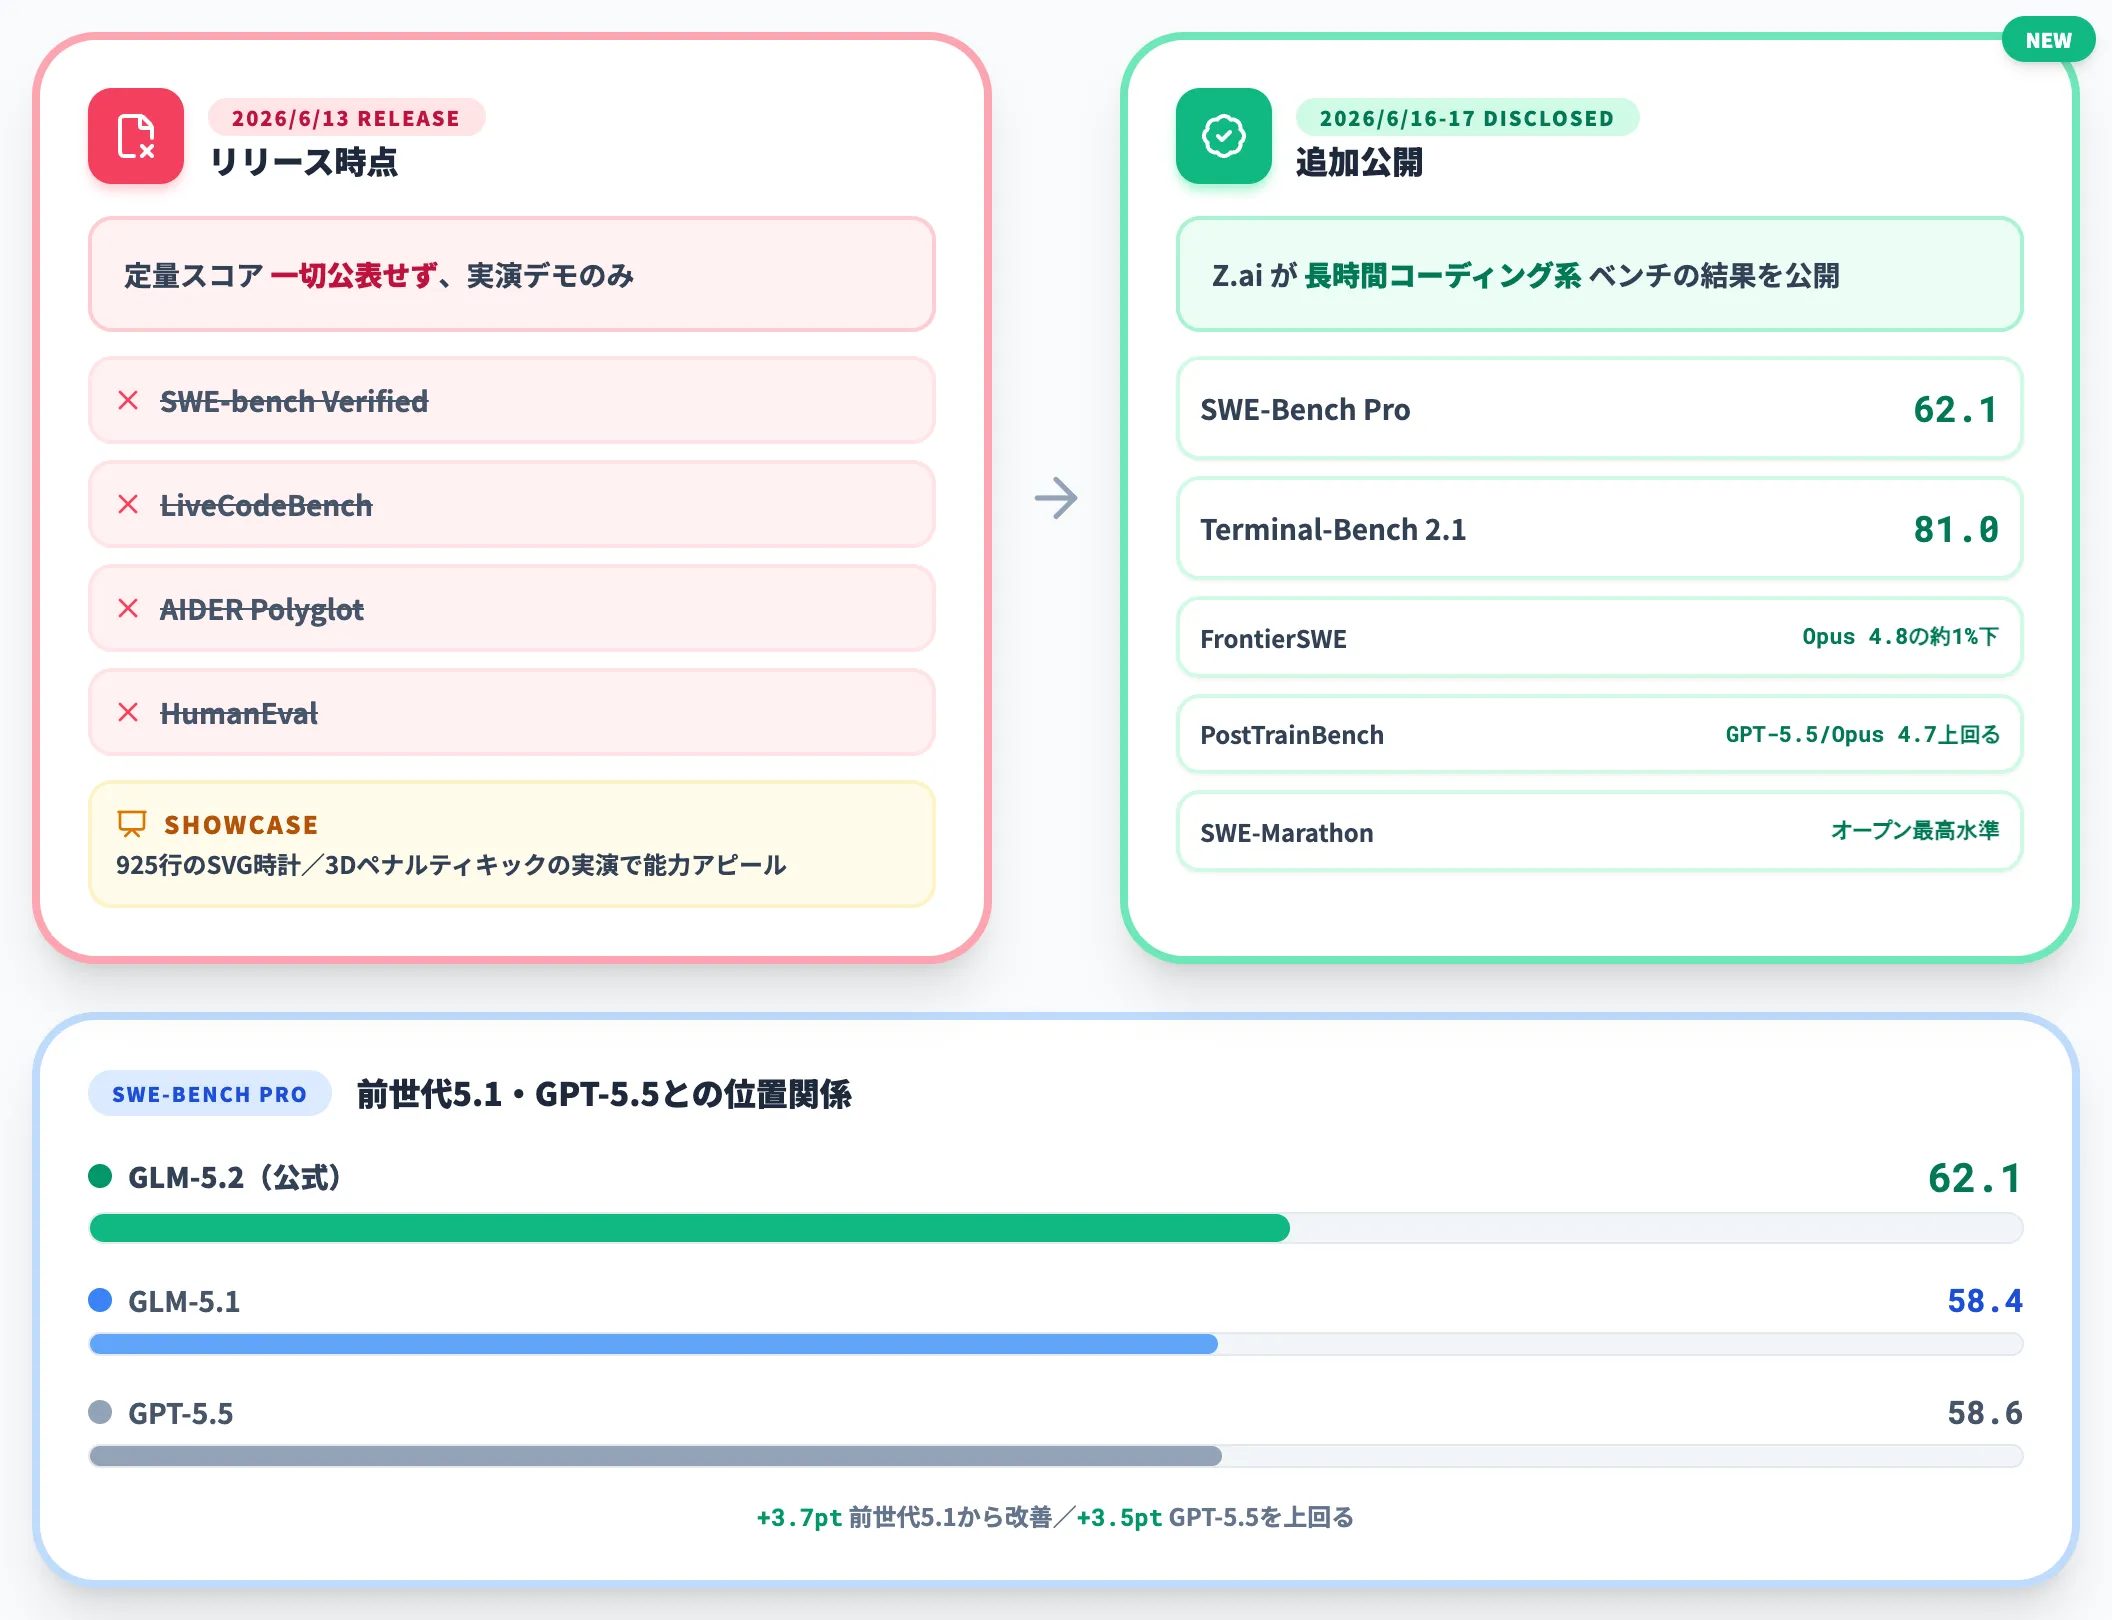Screen dimensions: 2112x1620
Task: Click the X icon beside AIDER Polyglot
Action: click(x=128, y=609)
